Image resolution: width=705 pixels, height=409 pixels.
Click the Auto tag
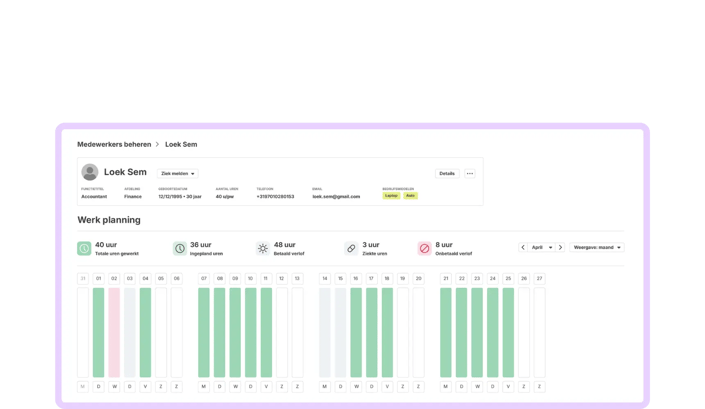pos(411,196)
